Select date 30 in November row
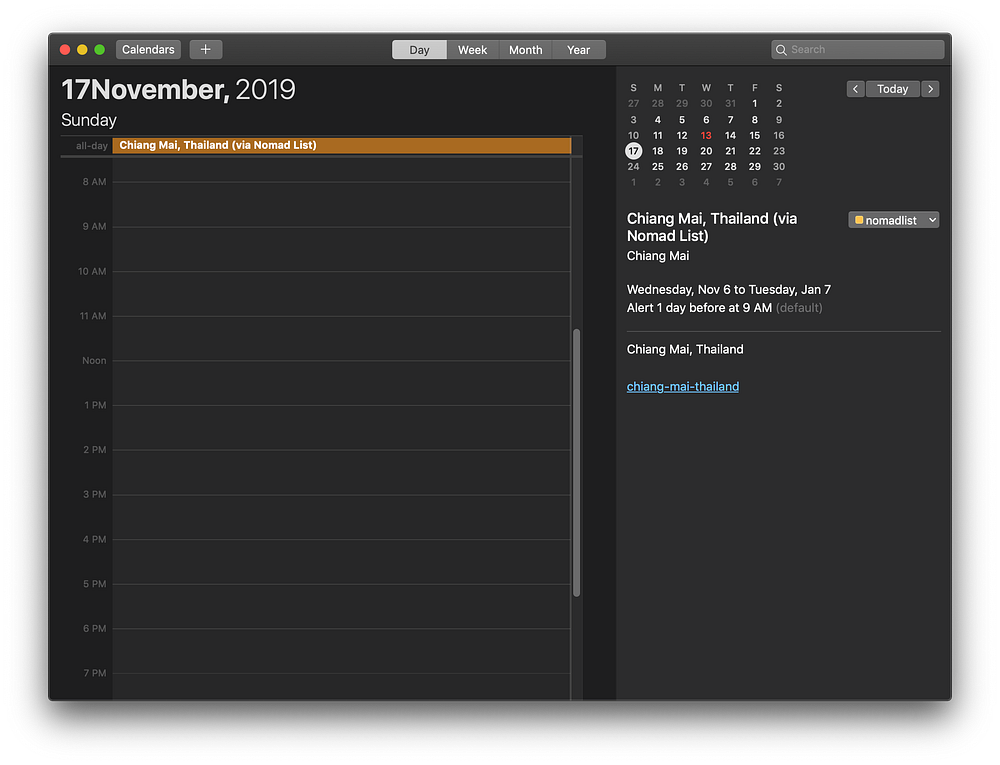 (x=779, y=166)
